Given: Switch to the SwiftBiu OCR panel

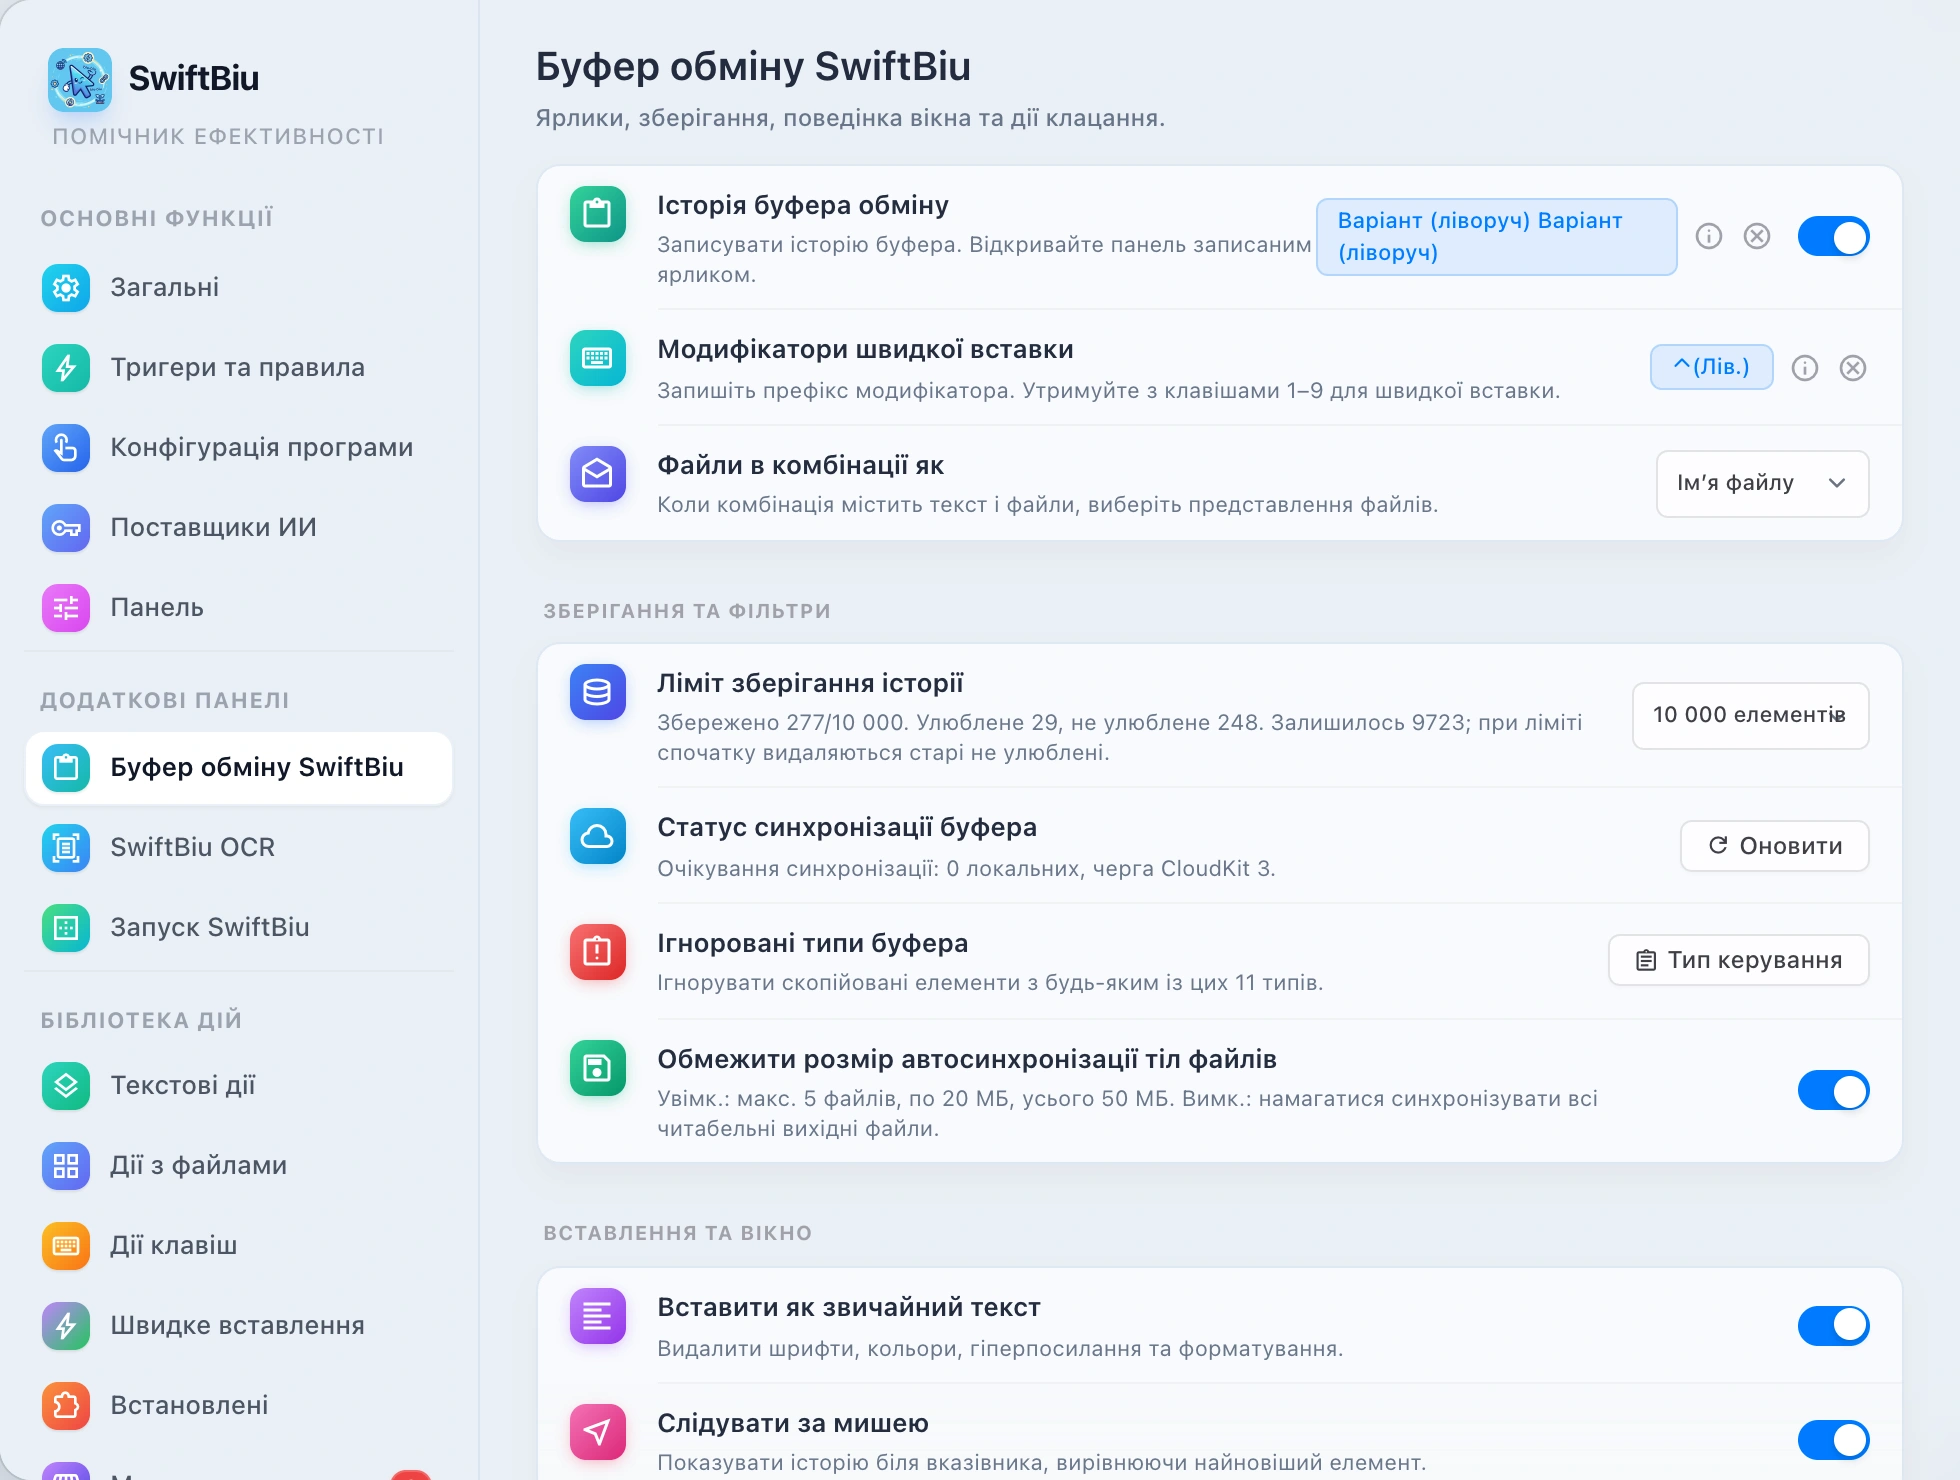Looking at the screenshot, I should [239, 848].
